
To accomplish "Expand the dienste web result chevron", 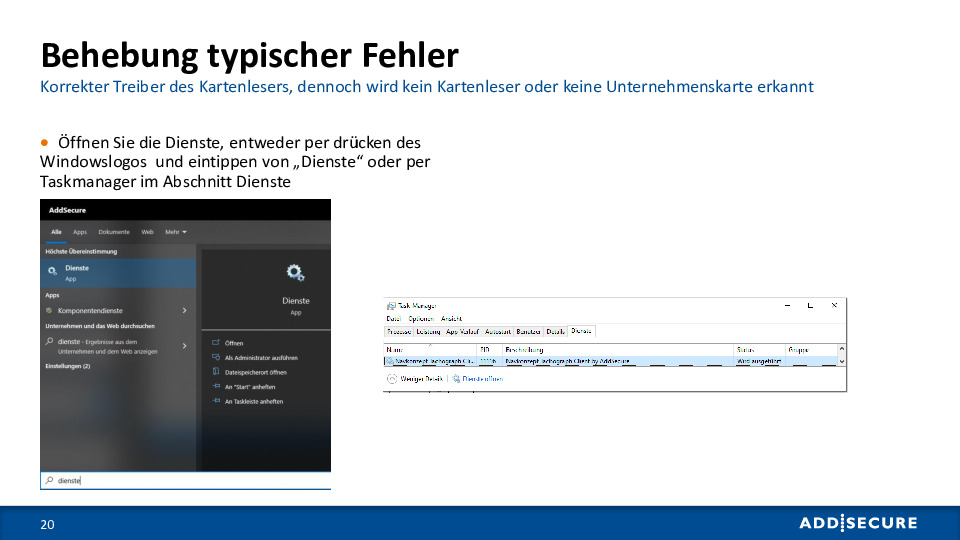I will 184,346.
